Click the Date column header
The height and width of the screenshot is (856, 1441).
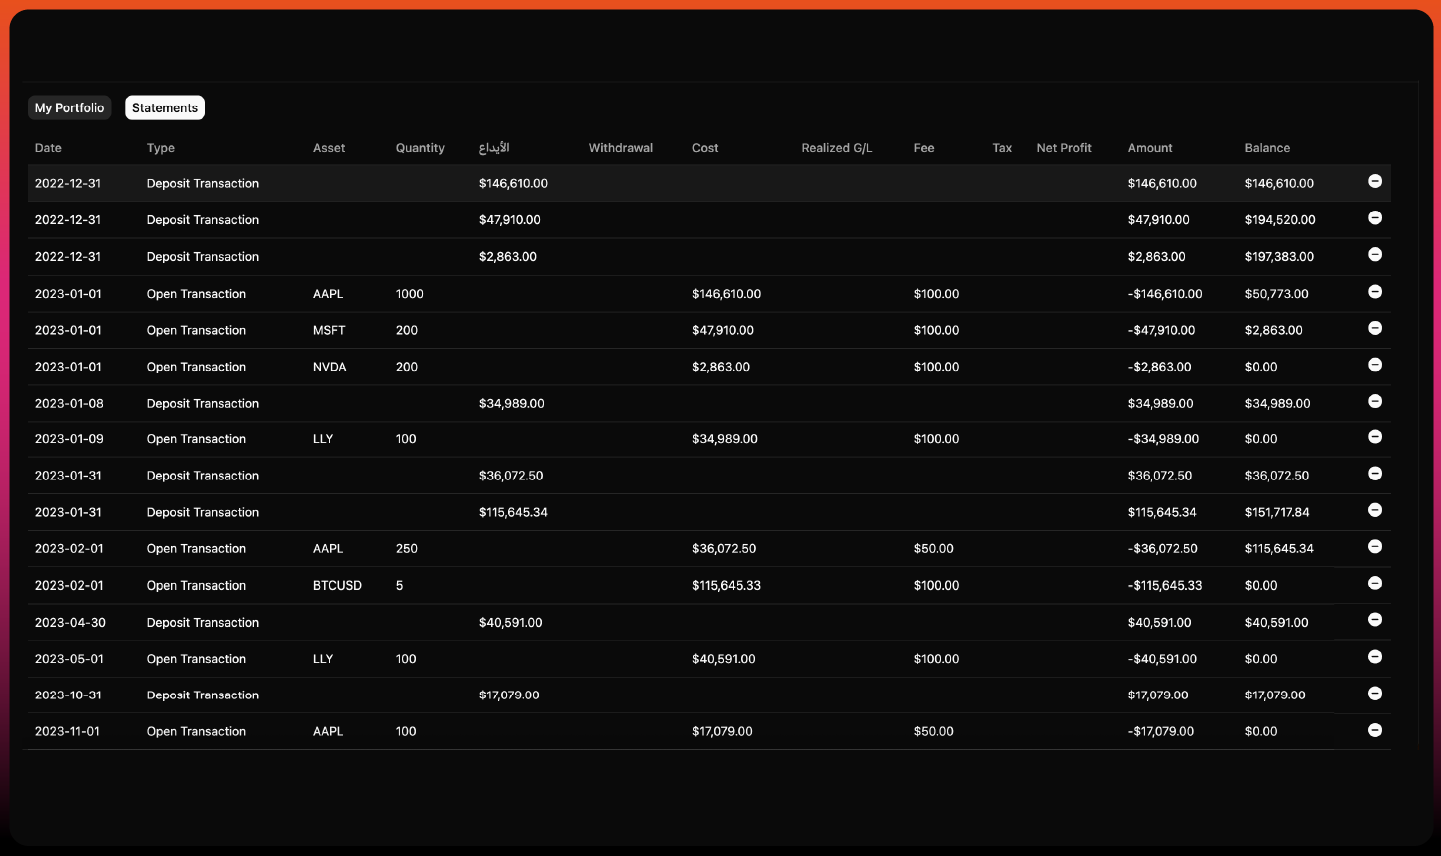click(x=48, y=148)
